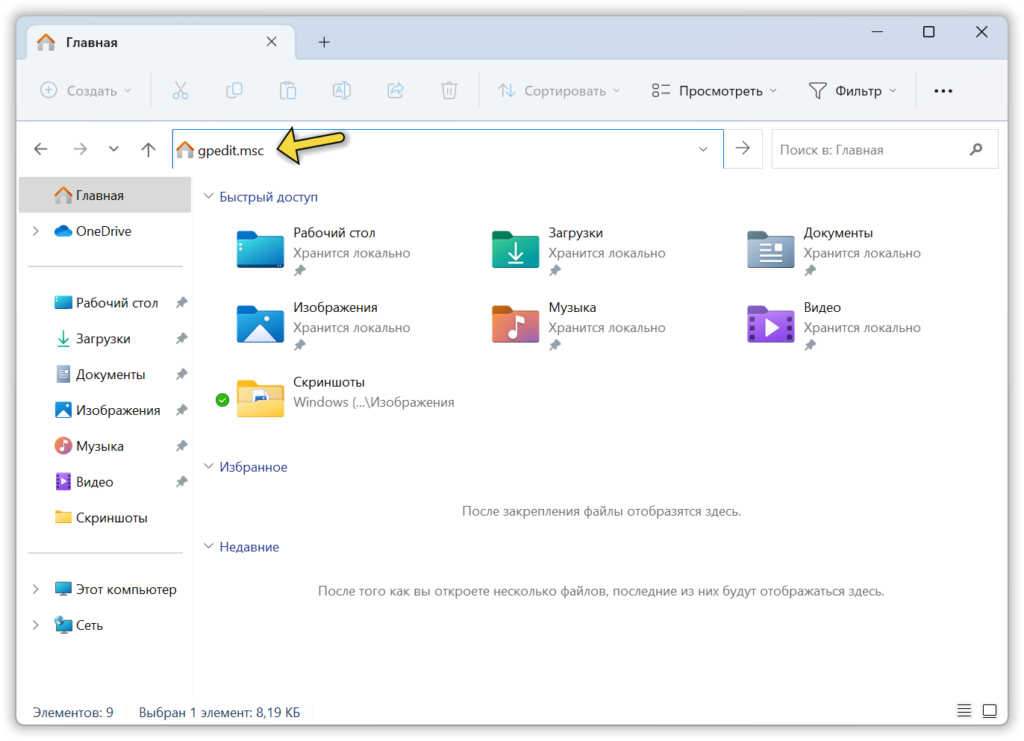Click the Rename icon in the toolbar

(341, 90)
